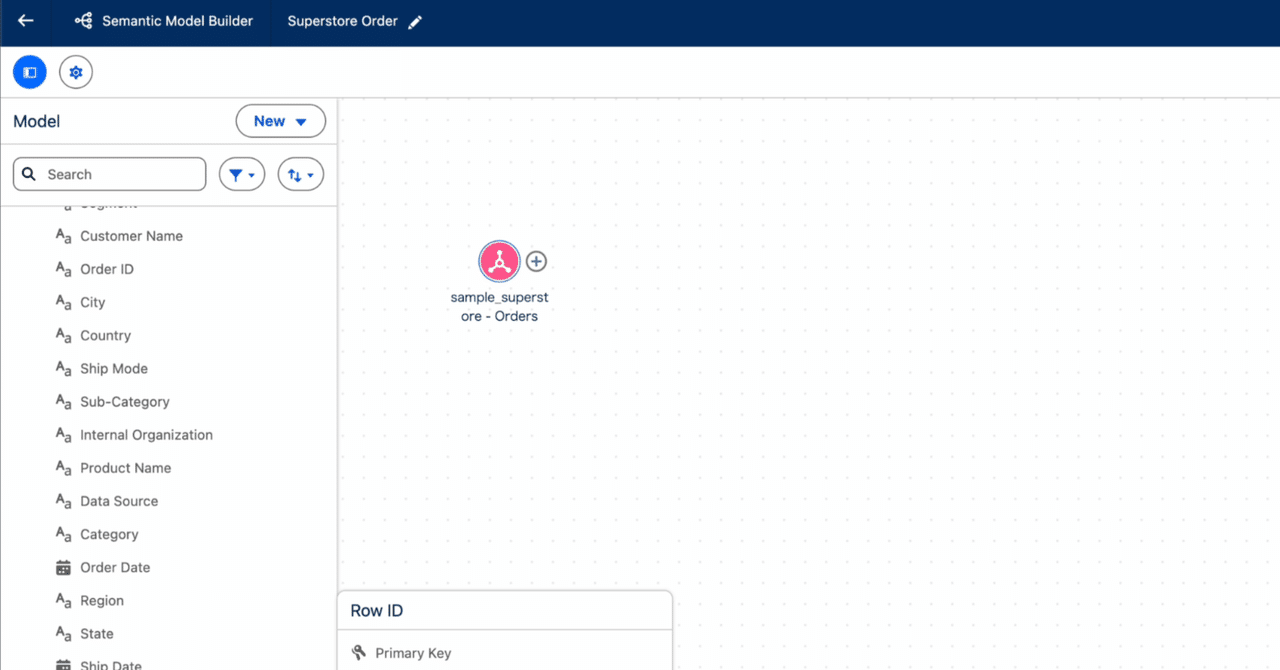This screenshot has width=1280, height=670.
Task: Click the edit pencil beside Superstore Order
Action: click(417, 20)
